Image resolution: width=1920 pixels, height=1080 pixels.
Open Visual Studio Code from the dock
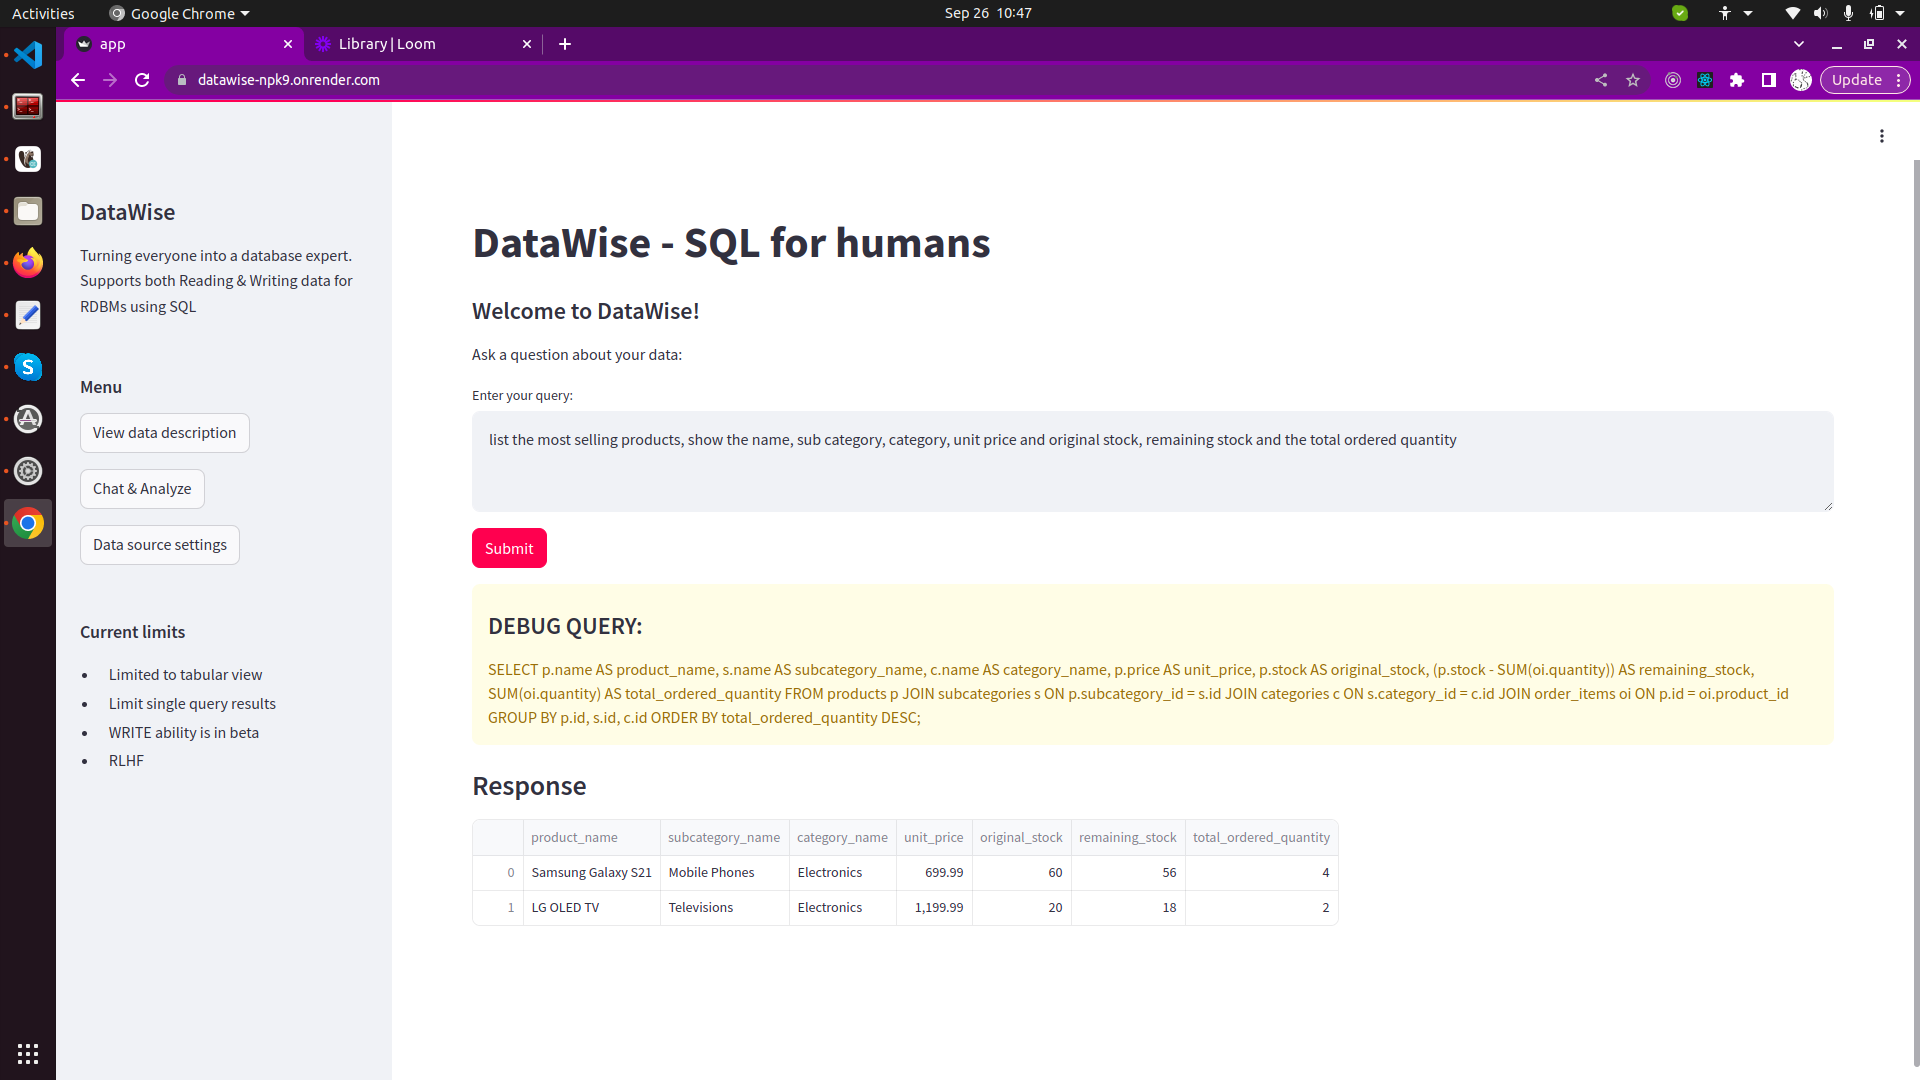click(28, 55)
